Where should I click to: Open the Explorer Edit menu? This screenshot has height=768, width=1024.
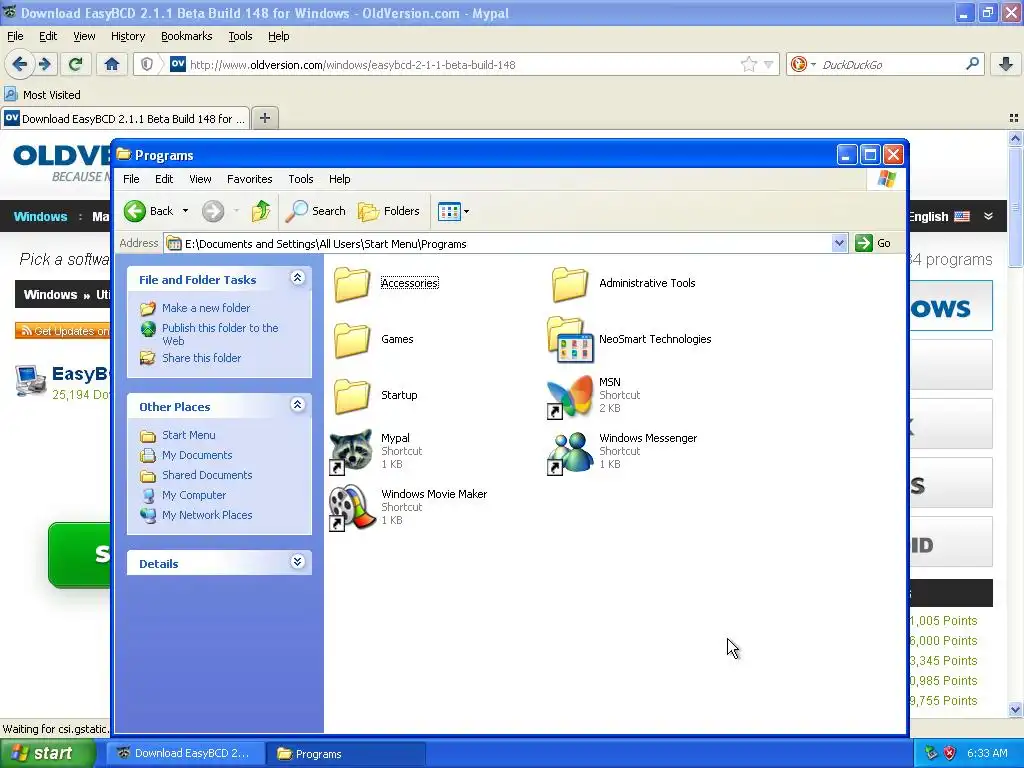(x=164, y=179)
